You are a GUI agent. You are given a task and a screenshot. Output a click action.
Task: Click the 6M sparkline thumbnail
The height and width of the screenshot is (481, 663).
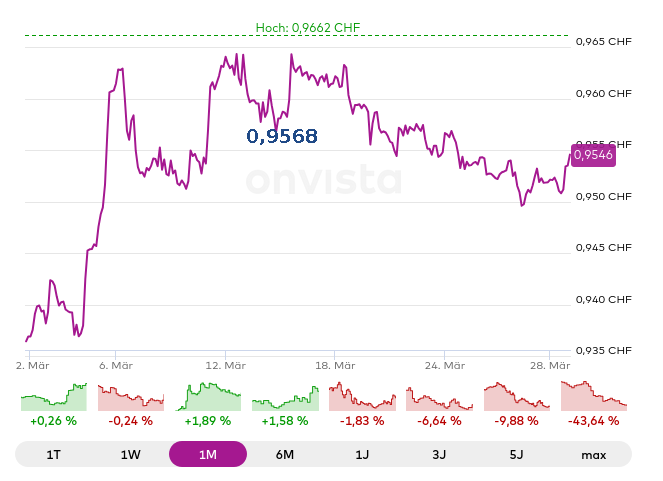(x=285, y=397)
